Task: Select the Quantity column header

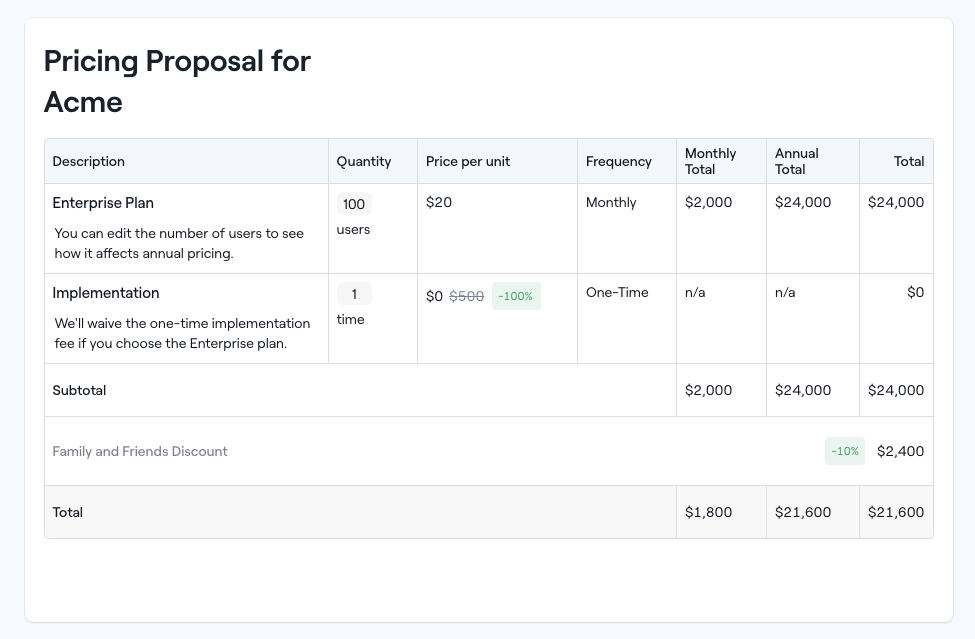Action: click(363, 161)
